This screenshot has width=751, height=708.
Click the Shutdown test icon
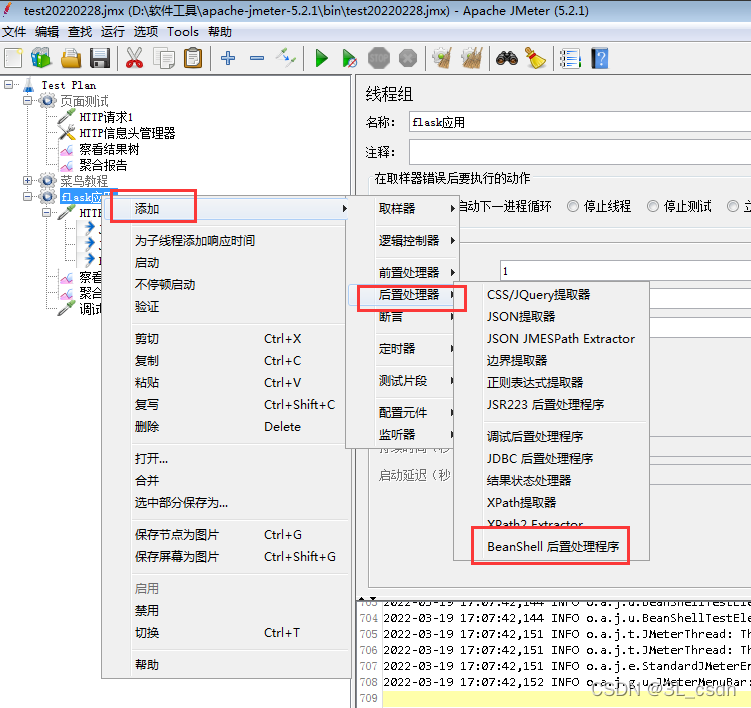pyautogui.click(x=408, y=58)
